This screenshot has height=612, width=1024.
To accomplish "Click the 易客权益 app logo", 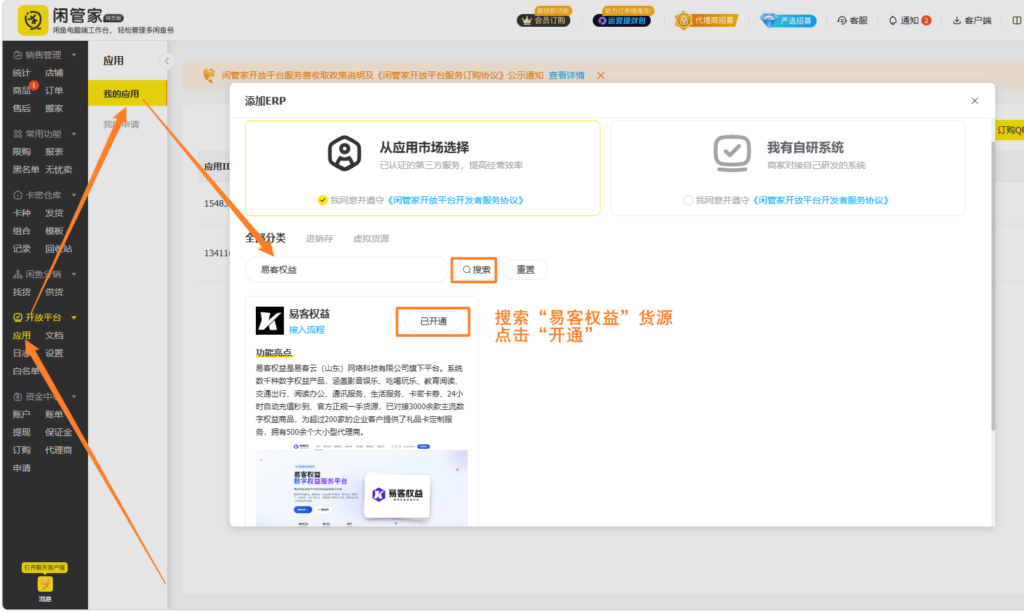I will coord(269,321).
